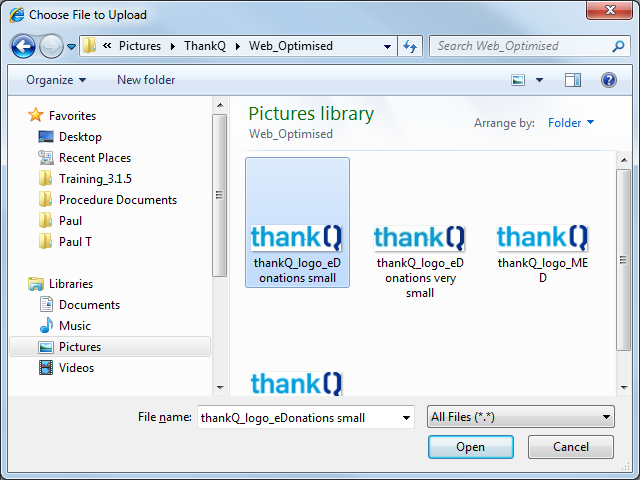Select thankQ_logo_eDonations small thumbnail
This screenshot has width=640, height=480.
[x=297, y=222]
